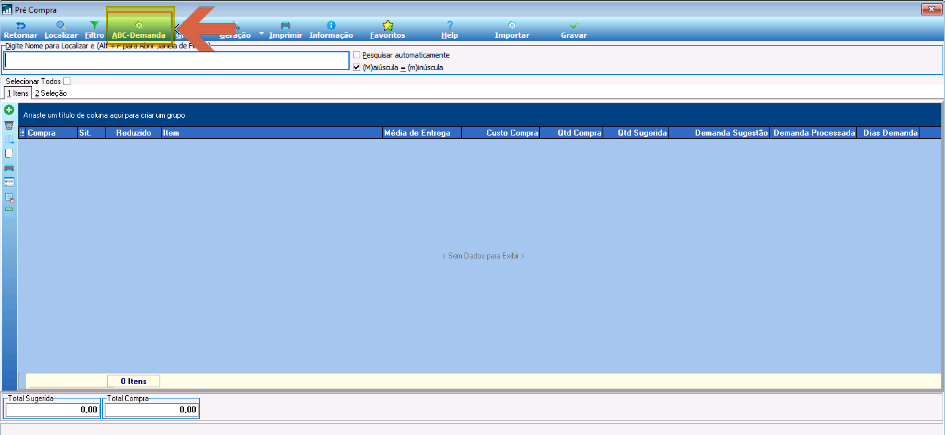Viewport: 945px width, 435px height.
Task: Uncheck the (M)aiúscula = (m)inúscula checkbox
Action: point(357,67)
